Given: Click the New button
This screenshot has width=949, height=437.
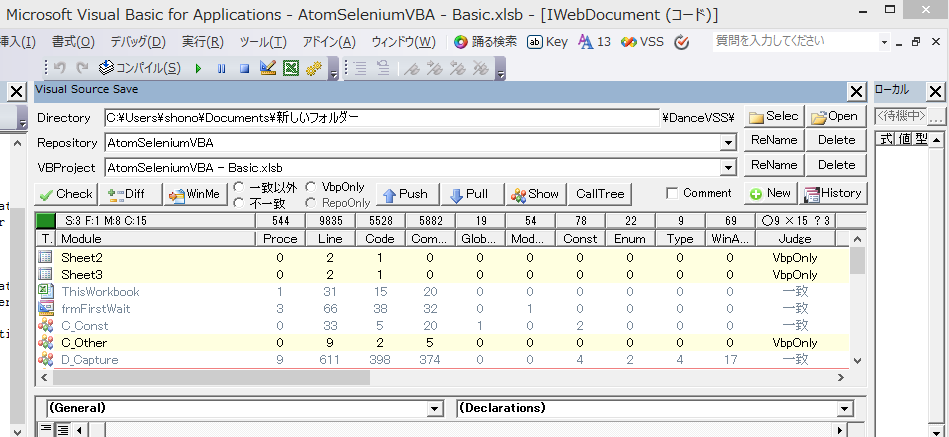Looking at the screenshot, I should (771, 193).
